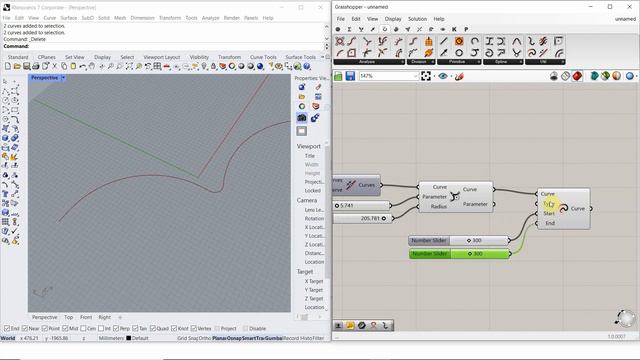The image size is (640, 360).
Task: Click the orange Divide Curve component icon
Action: point(429,41)
